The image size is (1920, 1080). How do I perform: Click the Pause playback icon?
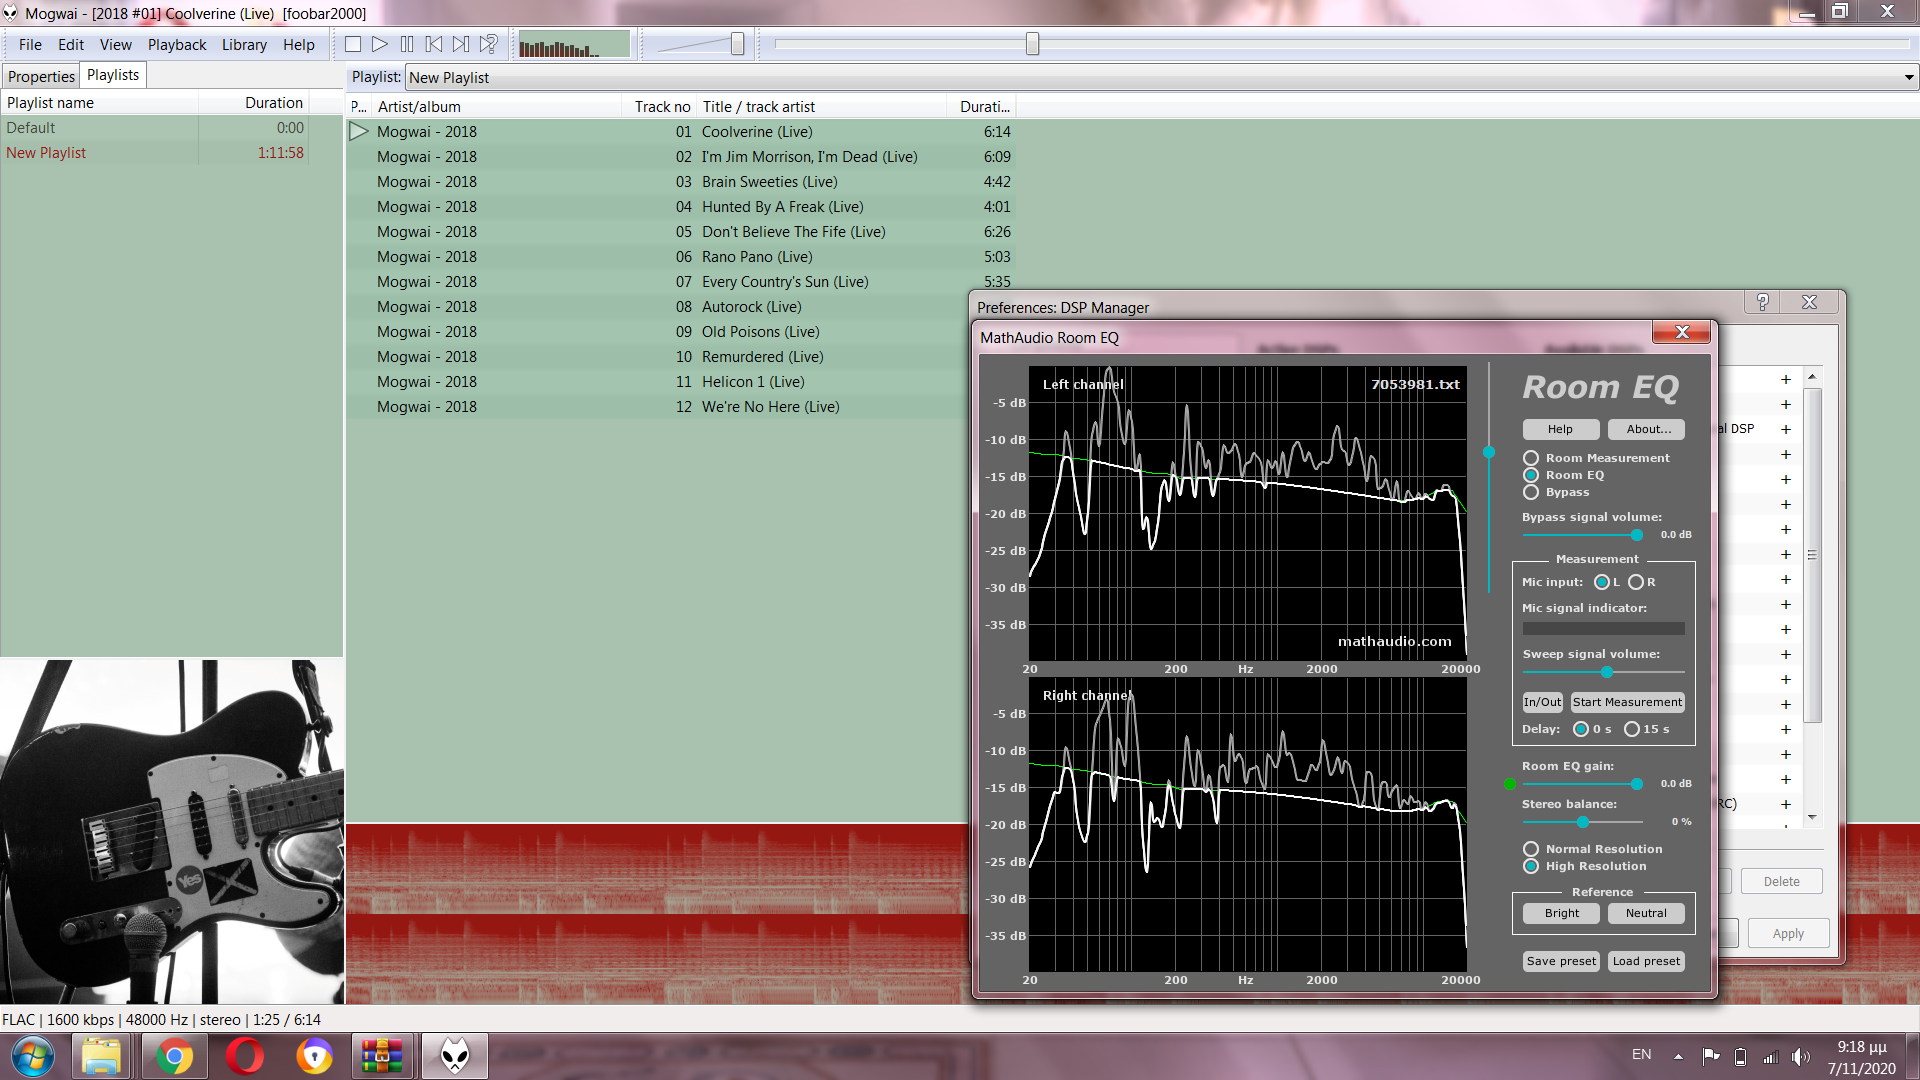pyautogui.click(x=407, y=44)
